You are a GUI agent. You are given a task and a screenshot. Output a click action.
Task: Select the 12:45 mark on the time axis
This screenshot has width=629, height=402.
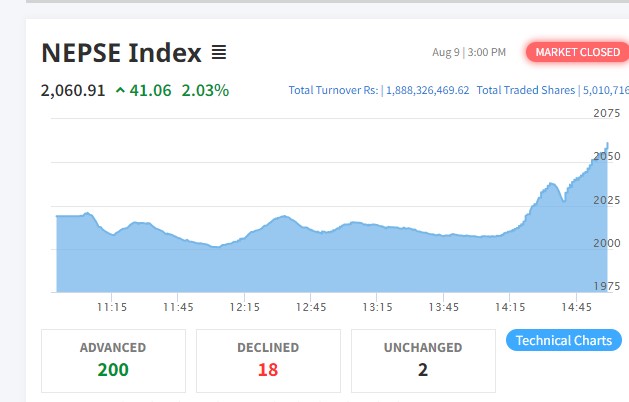tap(311, 307)
